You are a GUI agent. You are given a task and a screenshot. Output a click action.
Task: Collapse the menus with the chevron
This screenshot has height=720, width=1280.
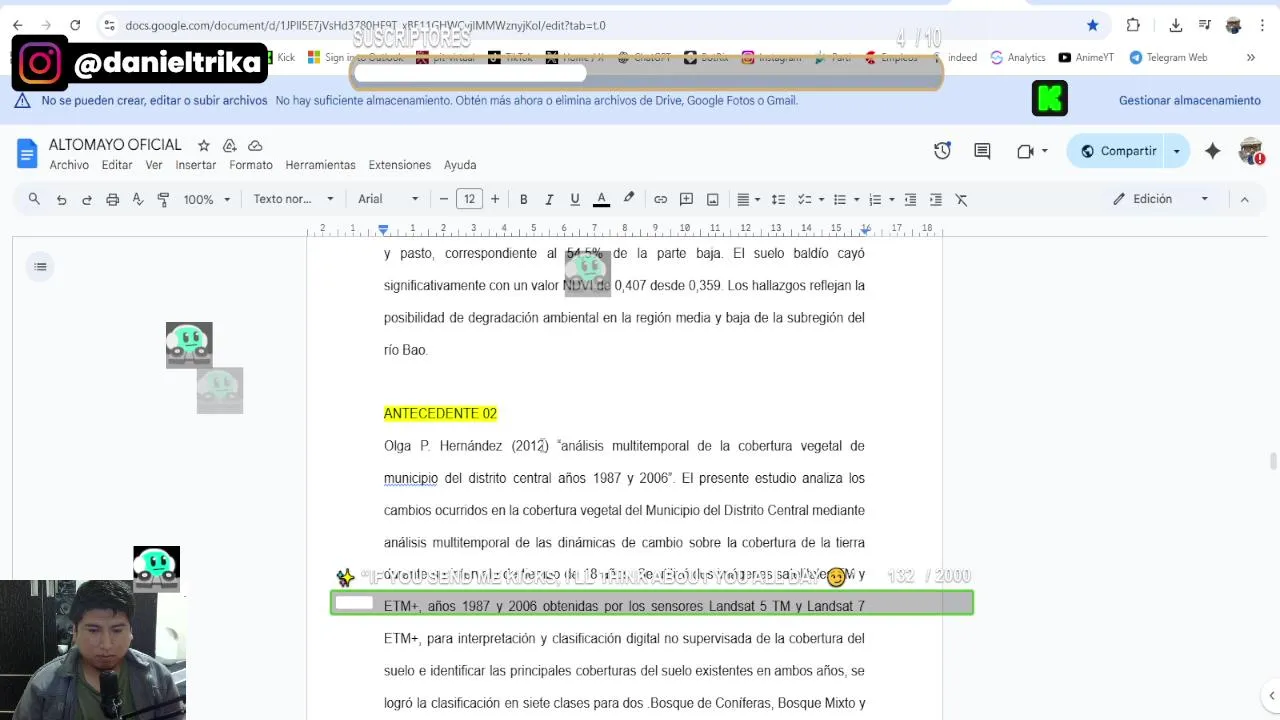[1244, 199]
